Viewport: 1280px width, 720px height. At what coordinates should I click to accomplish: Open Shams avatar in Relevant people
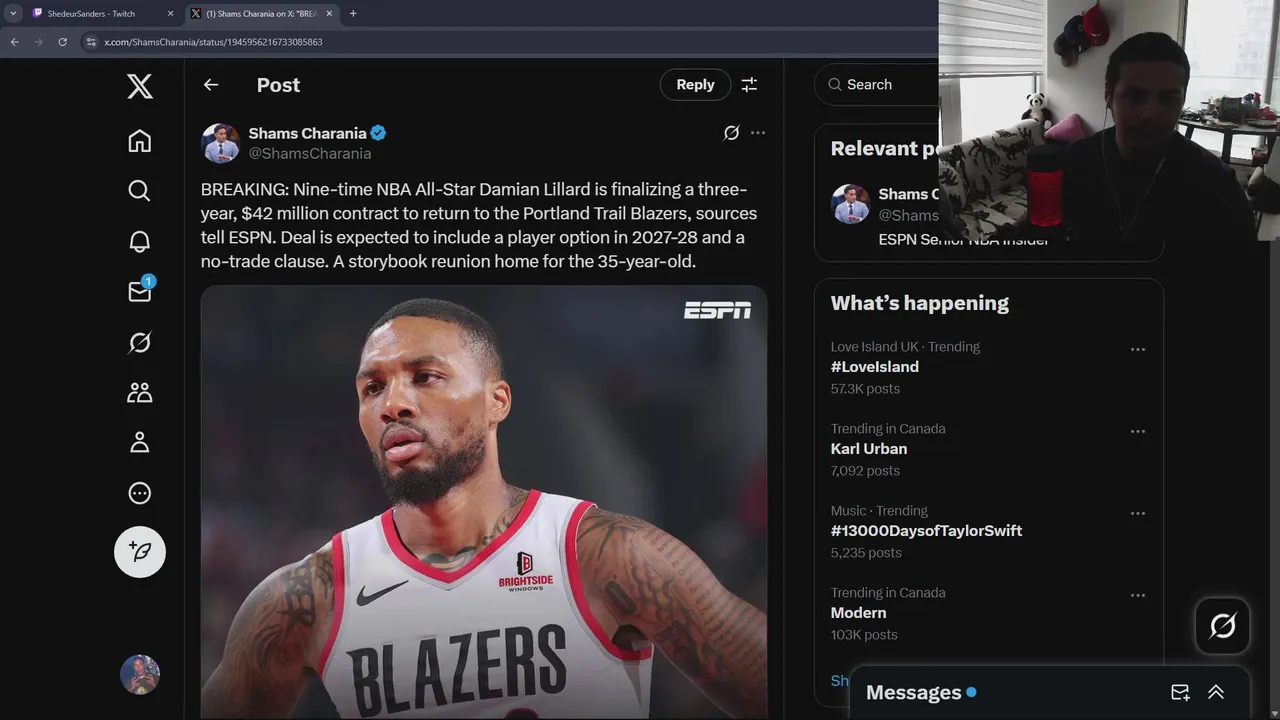[x=851, y=204]
